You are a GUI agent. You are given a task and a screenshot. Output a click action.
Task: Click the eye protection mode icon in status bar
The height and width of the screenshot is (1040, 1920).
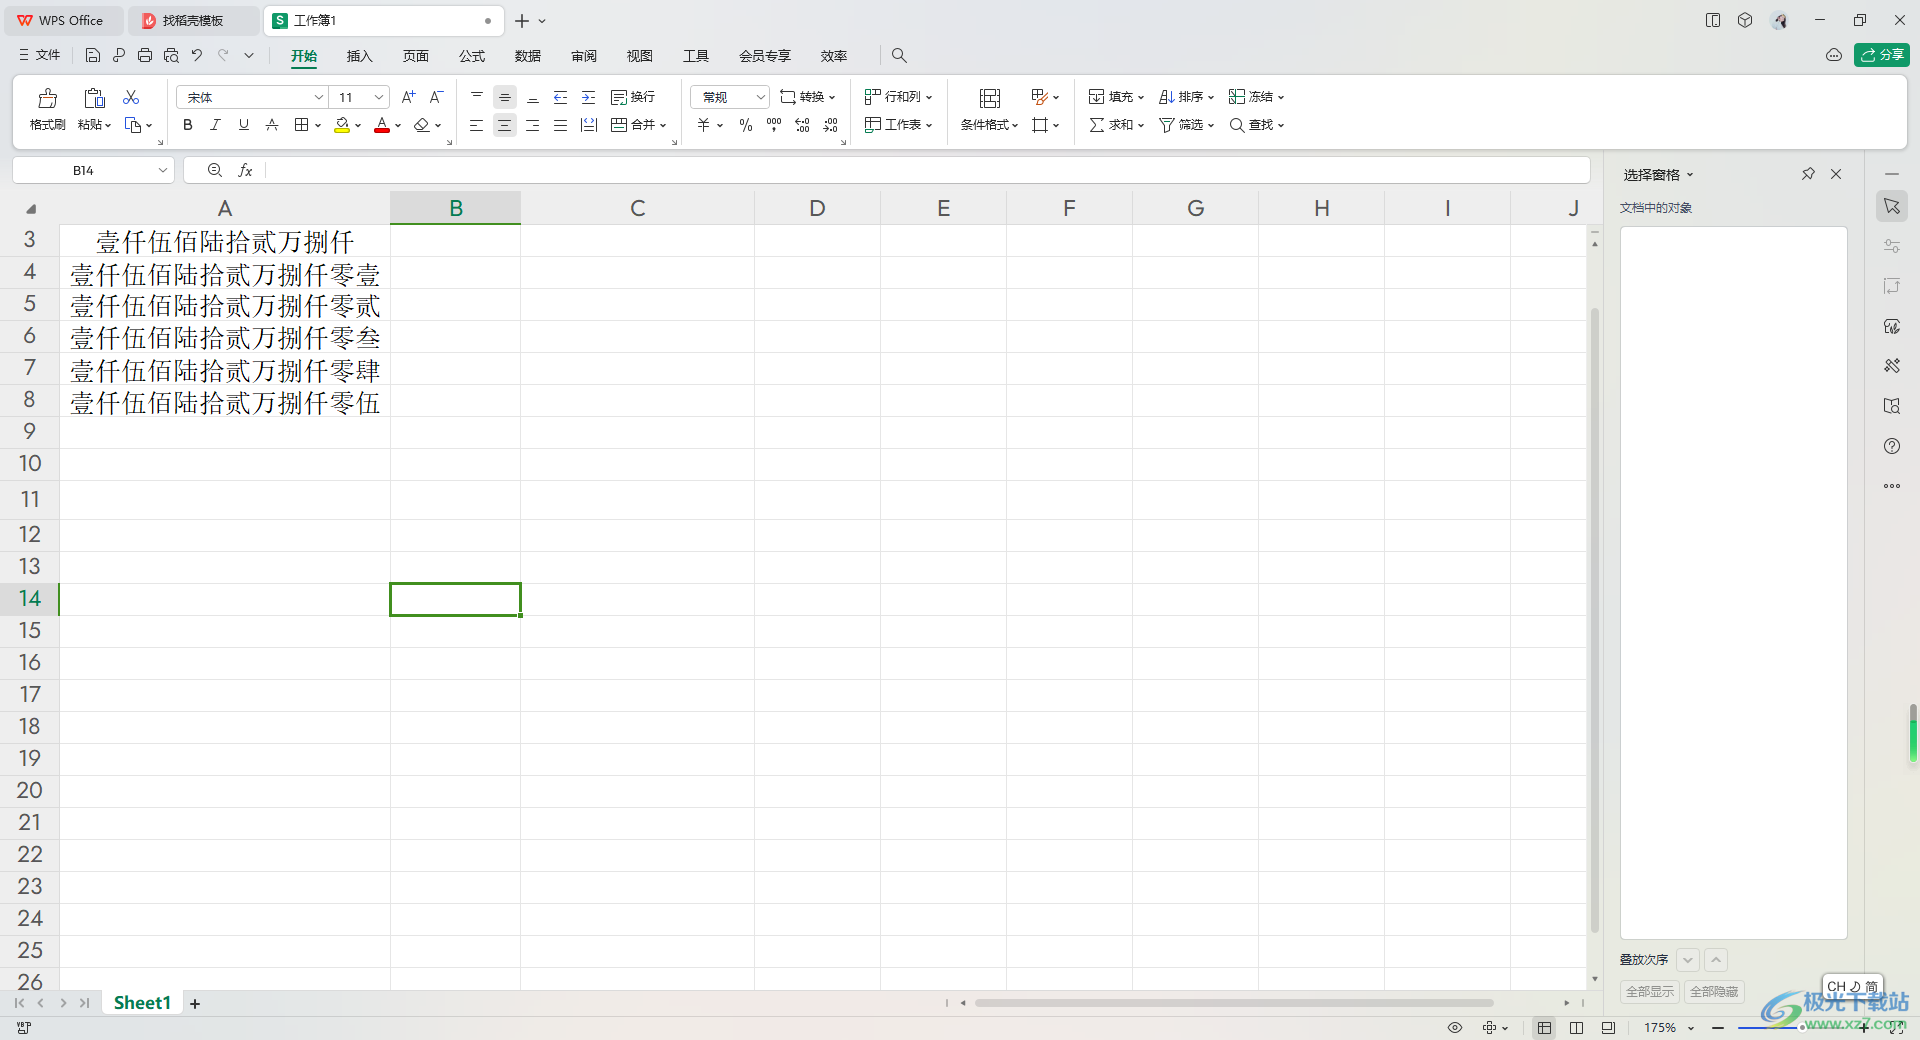point(1455,1028)
